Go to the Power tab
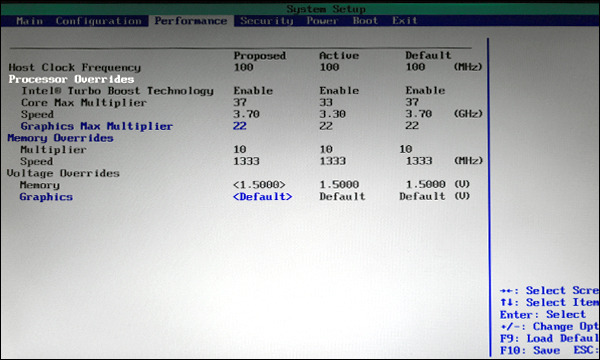Image resolution: width=600 pixels, height=360 pixels. pyautogui.click(x=322, y=21)
